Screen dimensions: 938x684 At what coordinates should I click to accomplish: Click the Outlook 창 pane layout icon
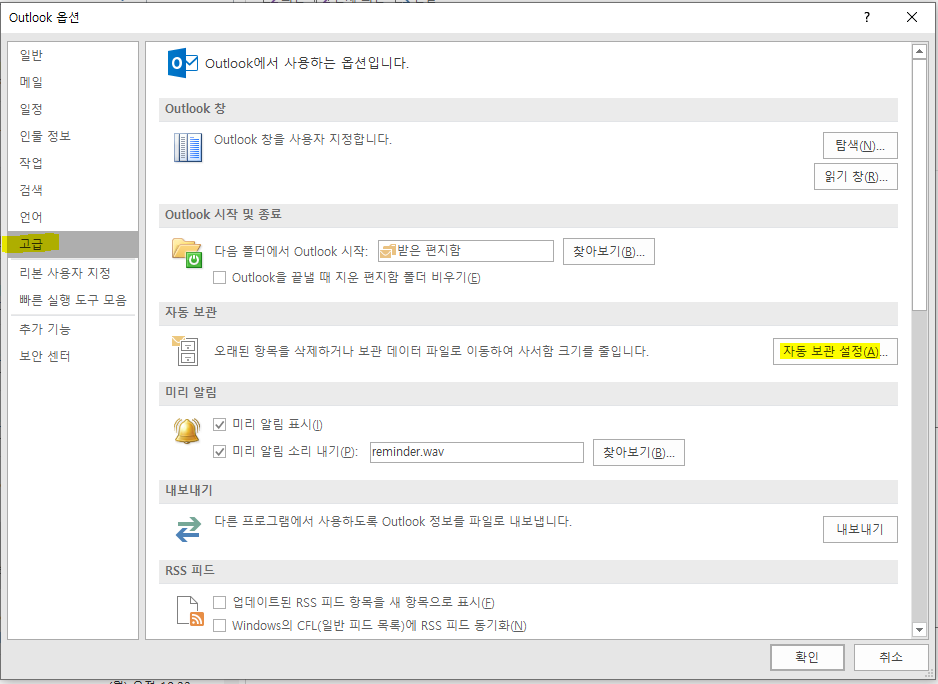(x=188, y=148)
